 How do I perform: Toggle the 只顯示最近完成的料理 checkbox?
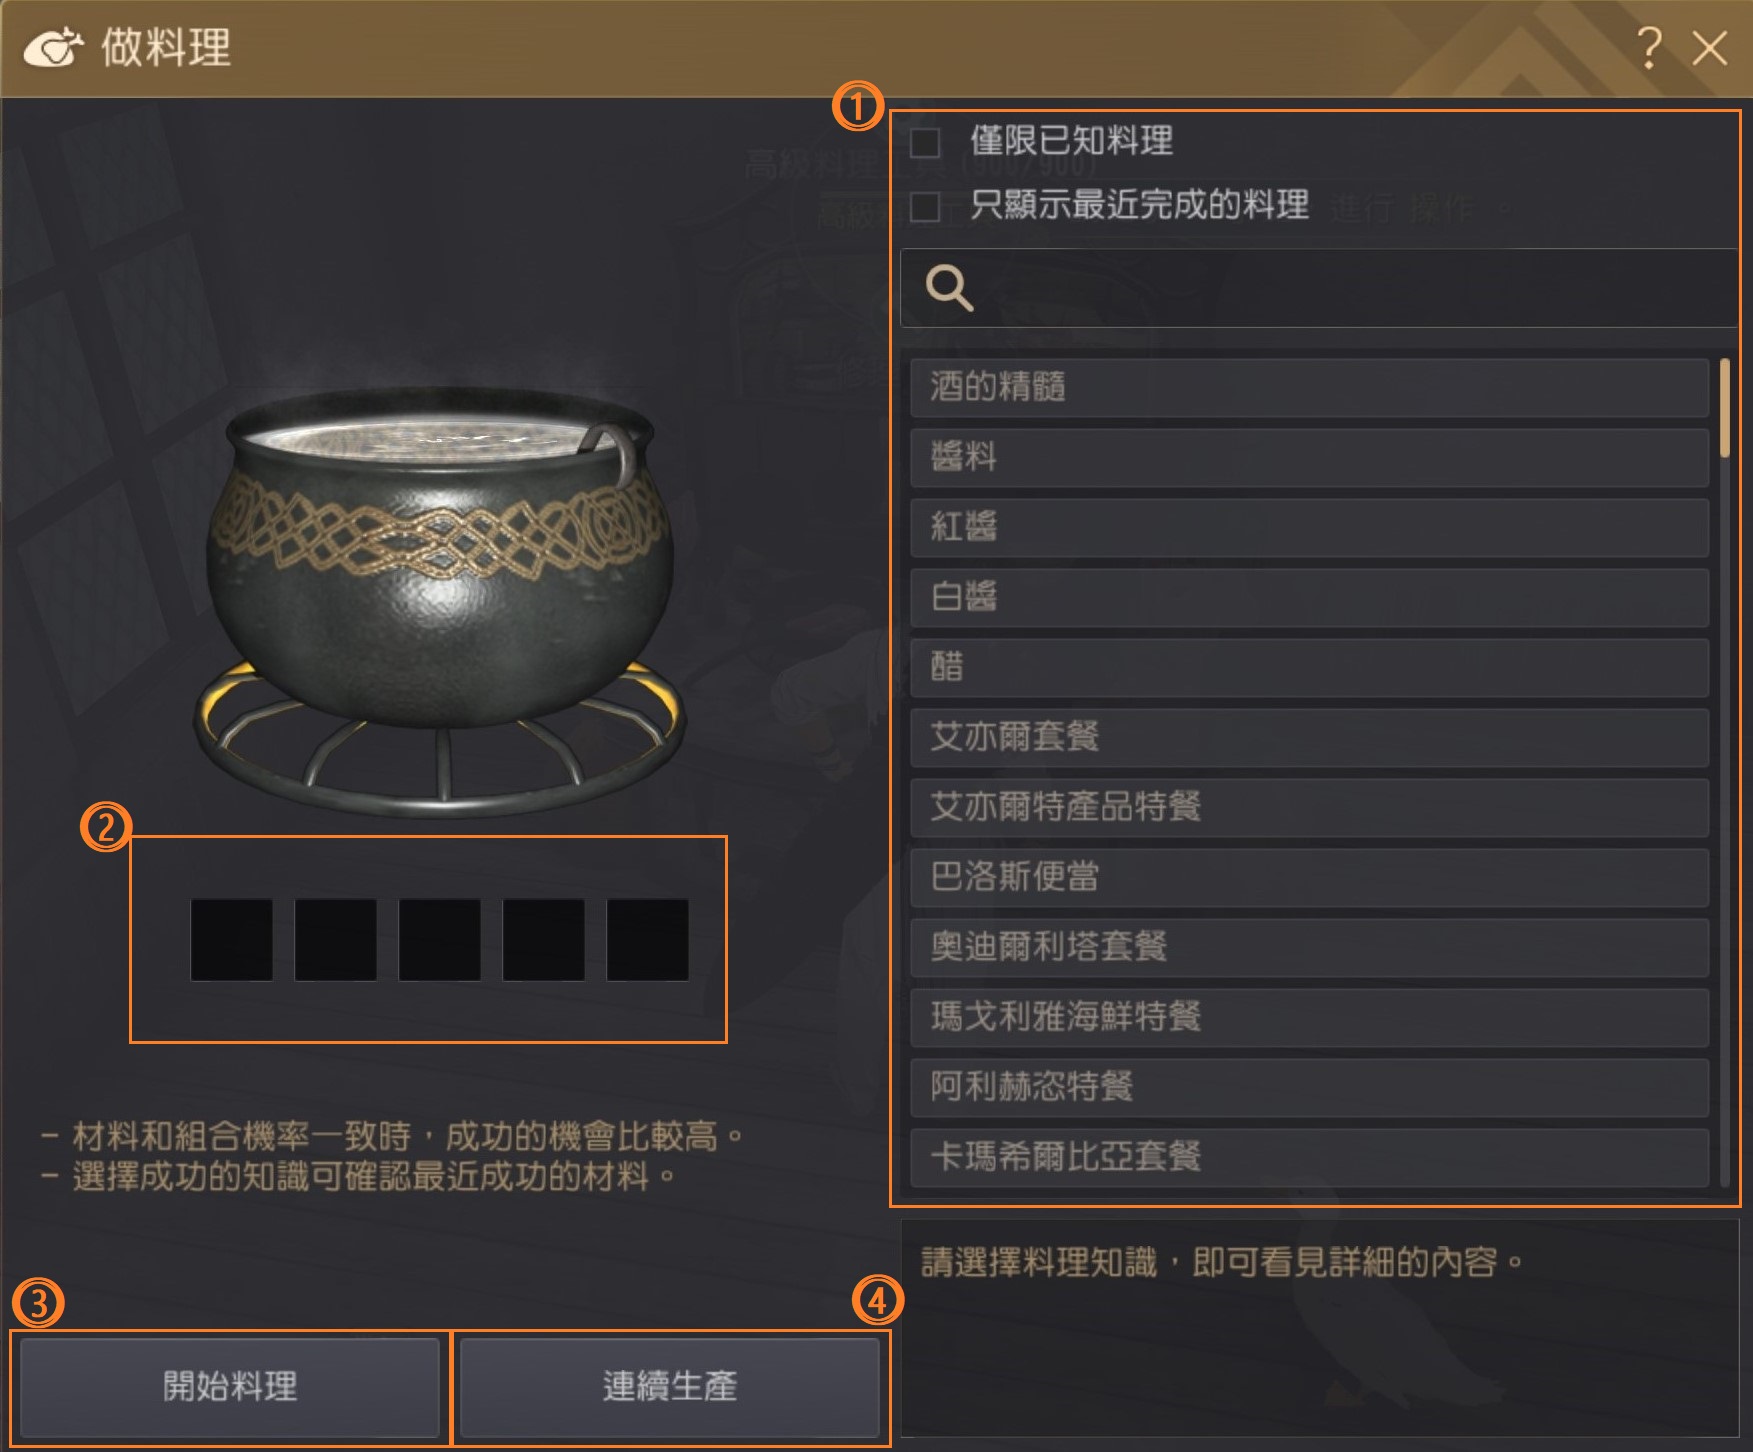(x=925, y=207)
